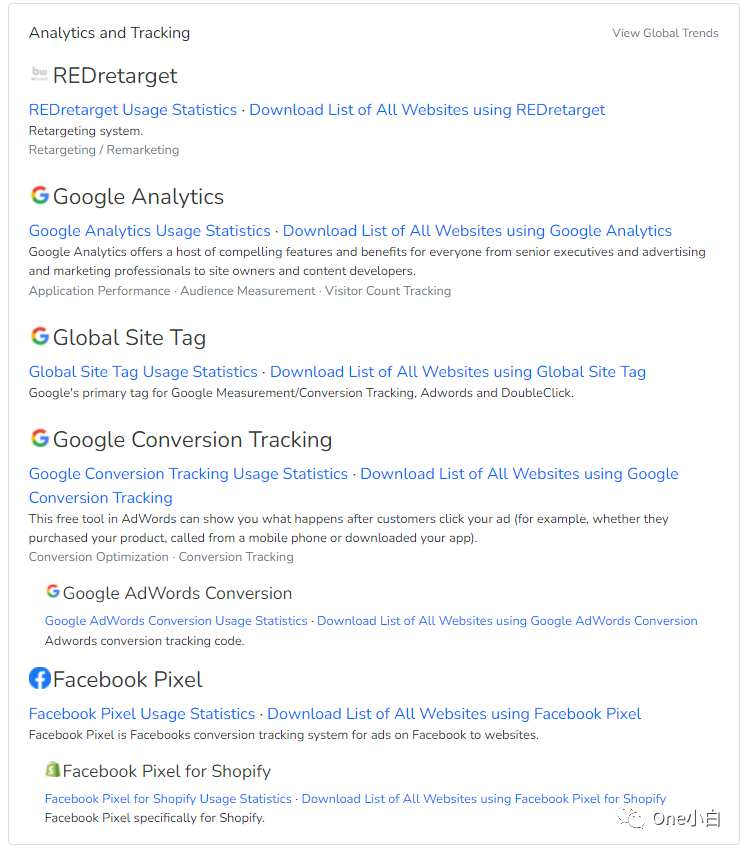The height and width of the screenshot is (850, 745).
Task: Click the Facebook Pixel logo icon
Action: 39,679
